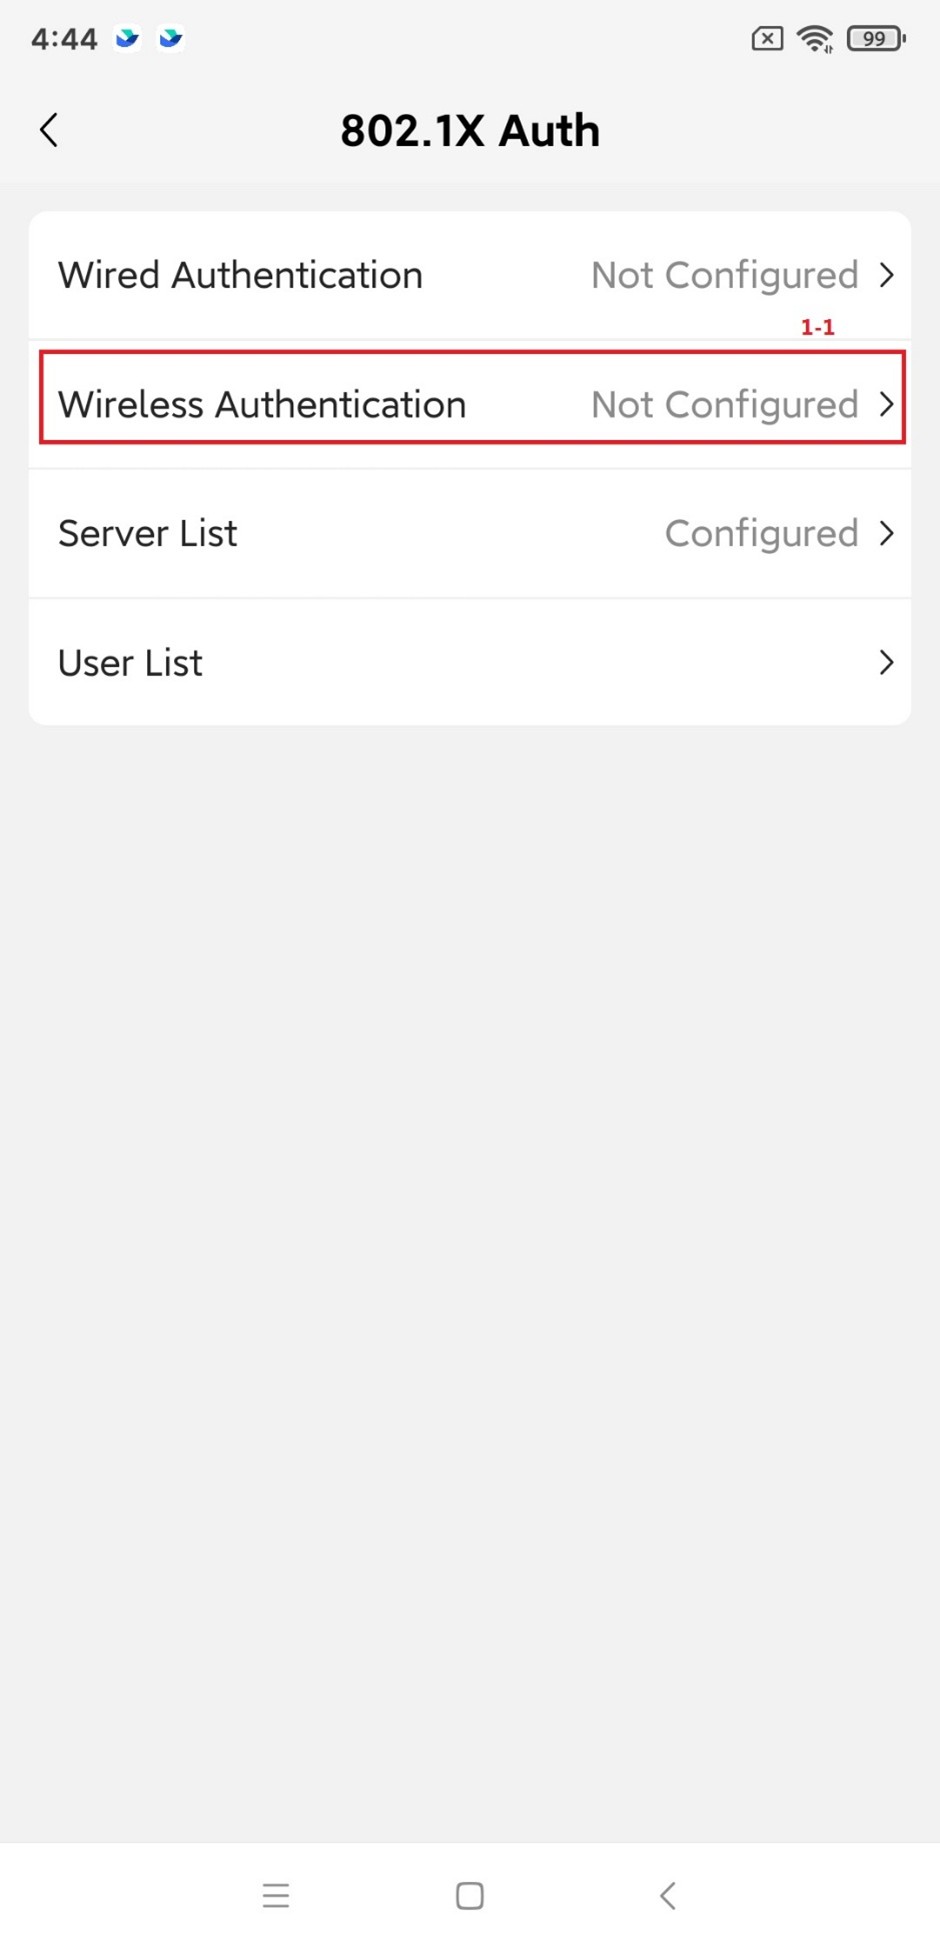Tap the 4:44 clock in status bar

pyautogui.click(x=64, y=39)
